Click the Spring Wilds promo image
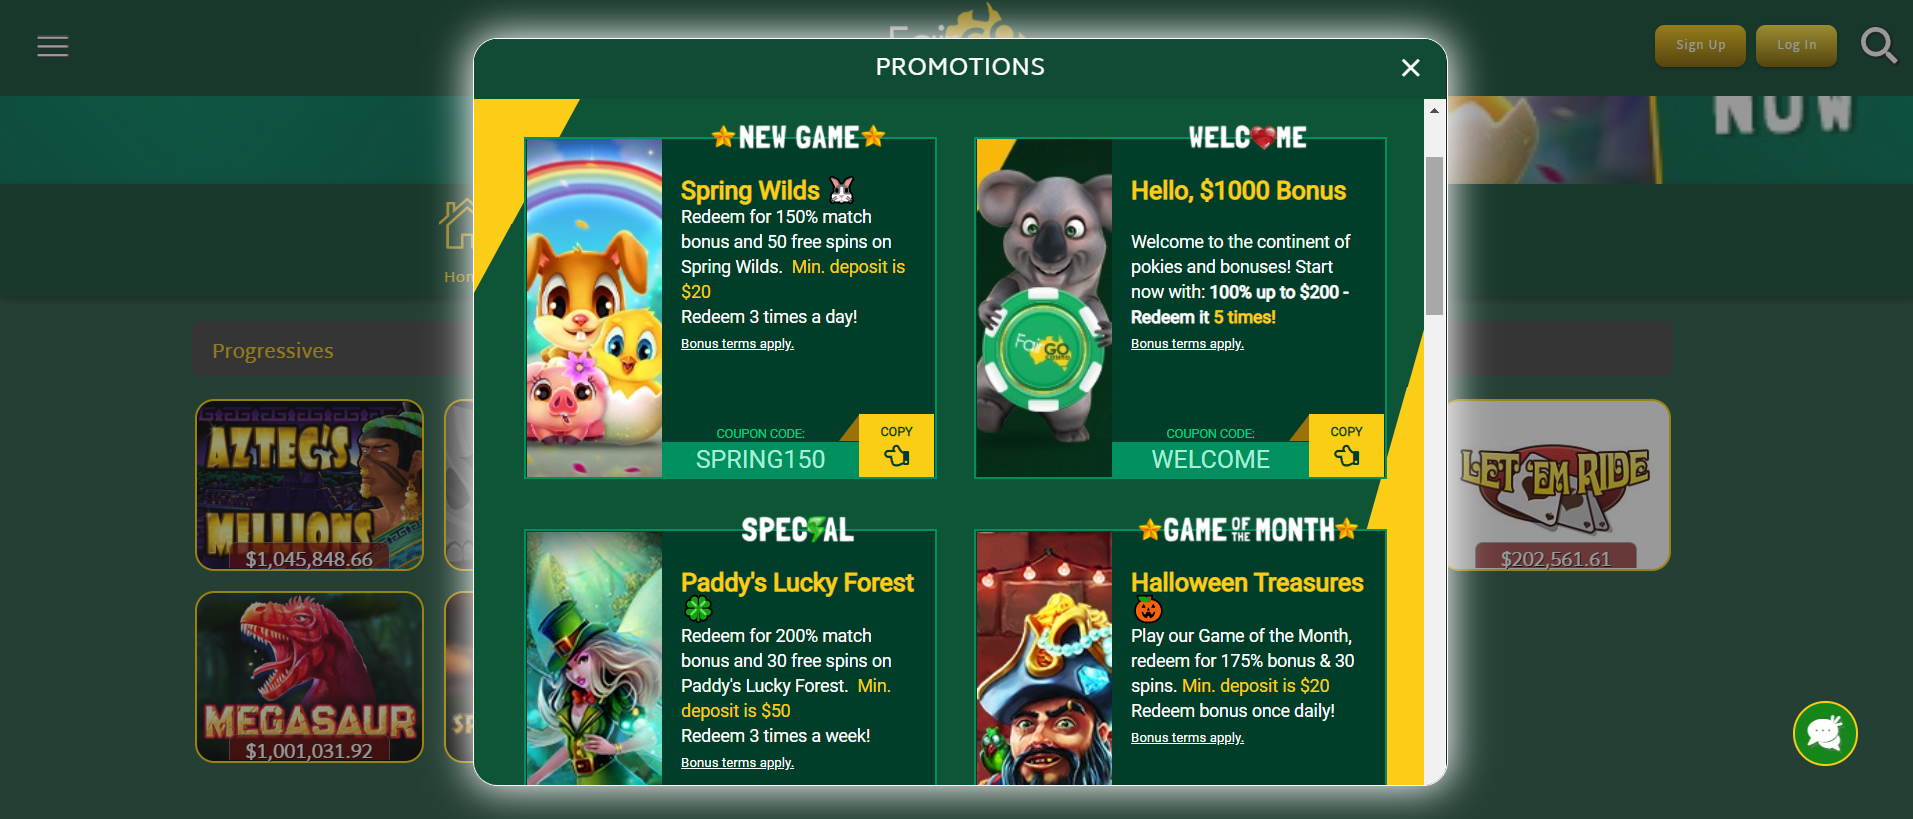This screenshot has height=819, width=1913. point(594,308)
